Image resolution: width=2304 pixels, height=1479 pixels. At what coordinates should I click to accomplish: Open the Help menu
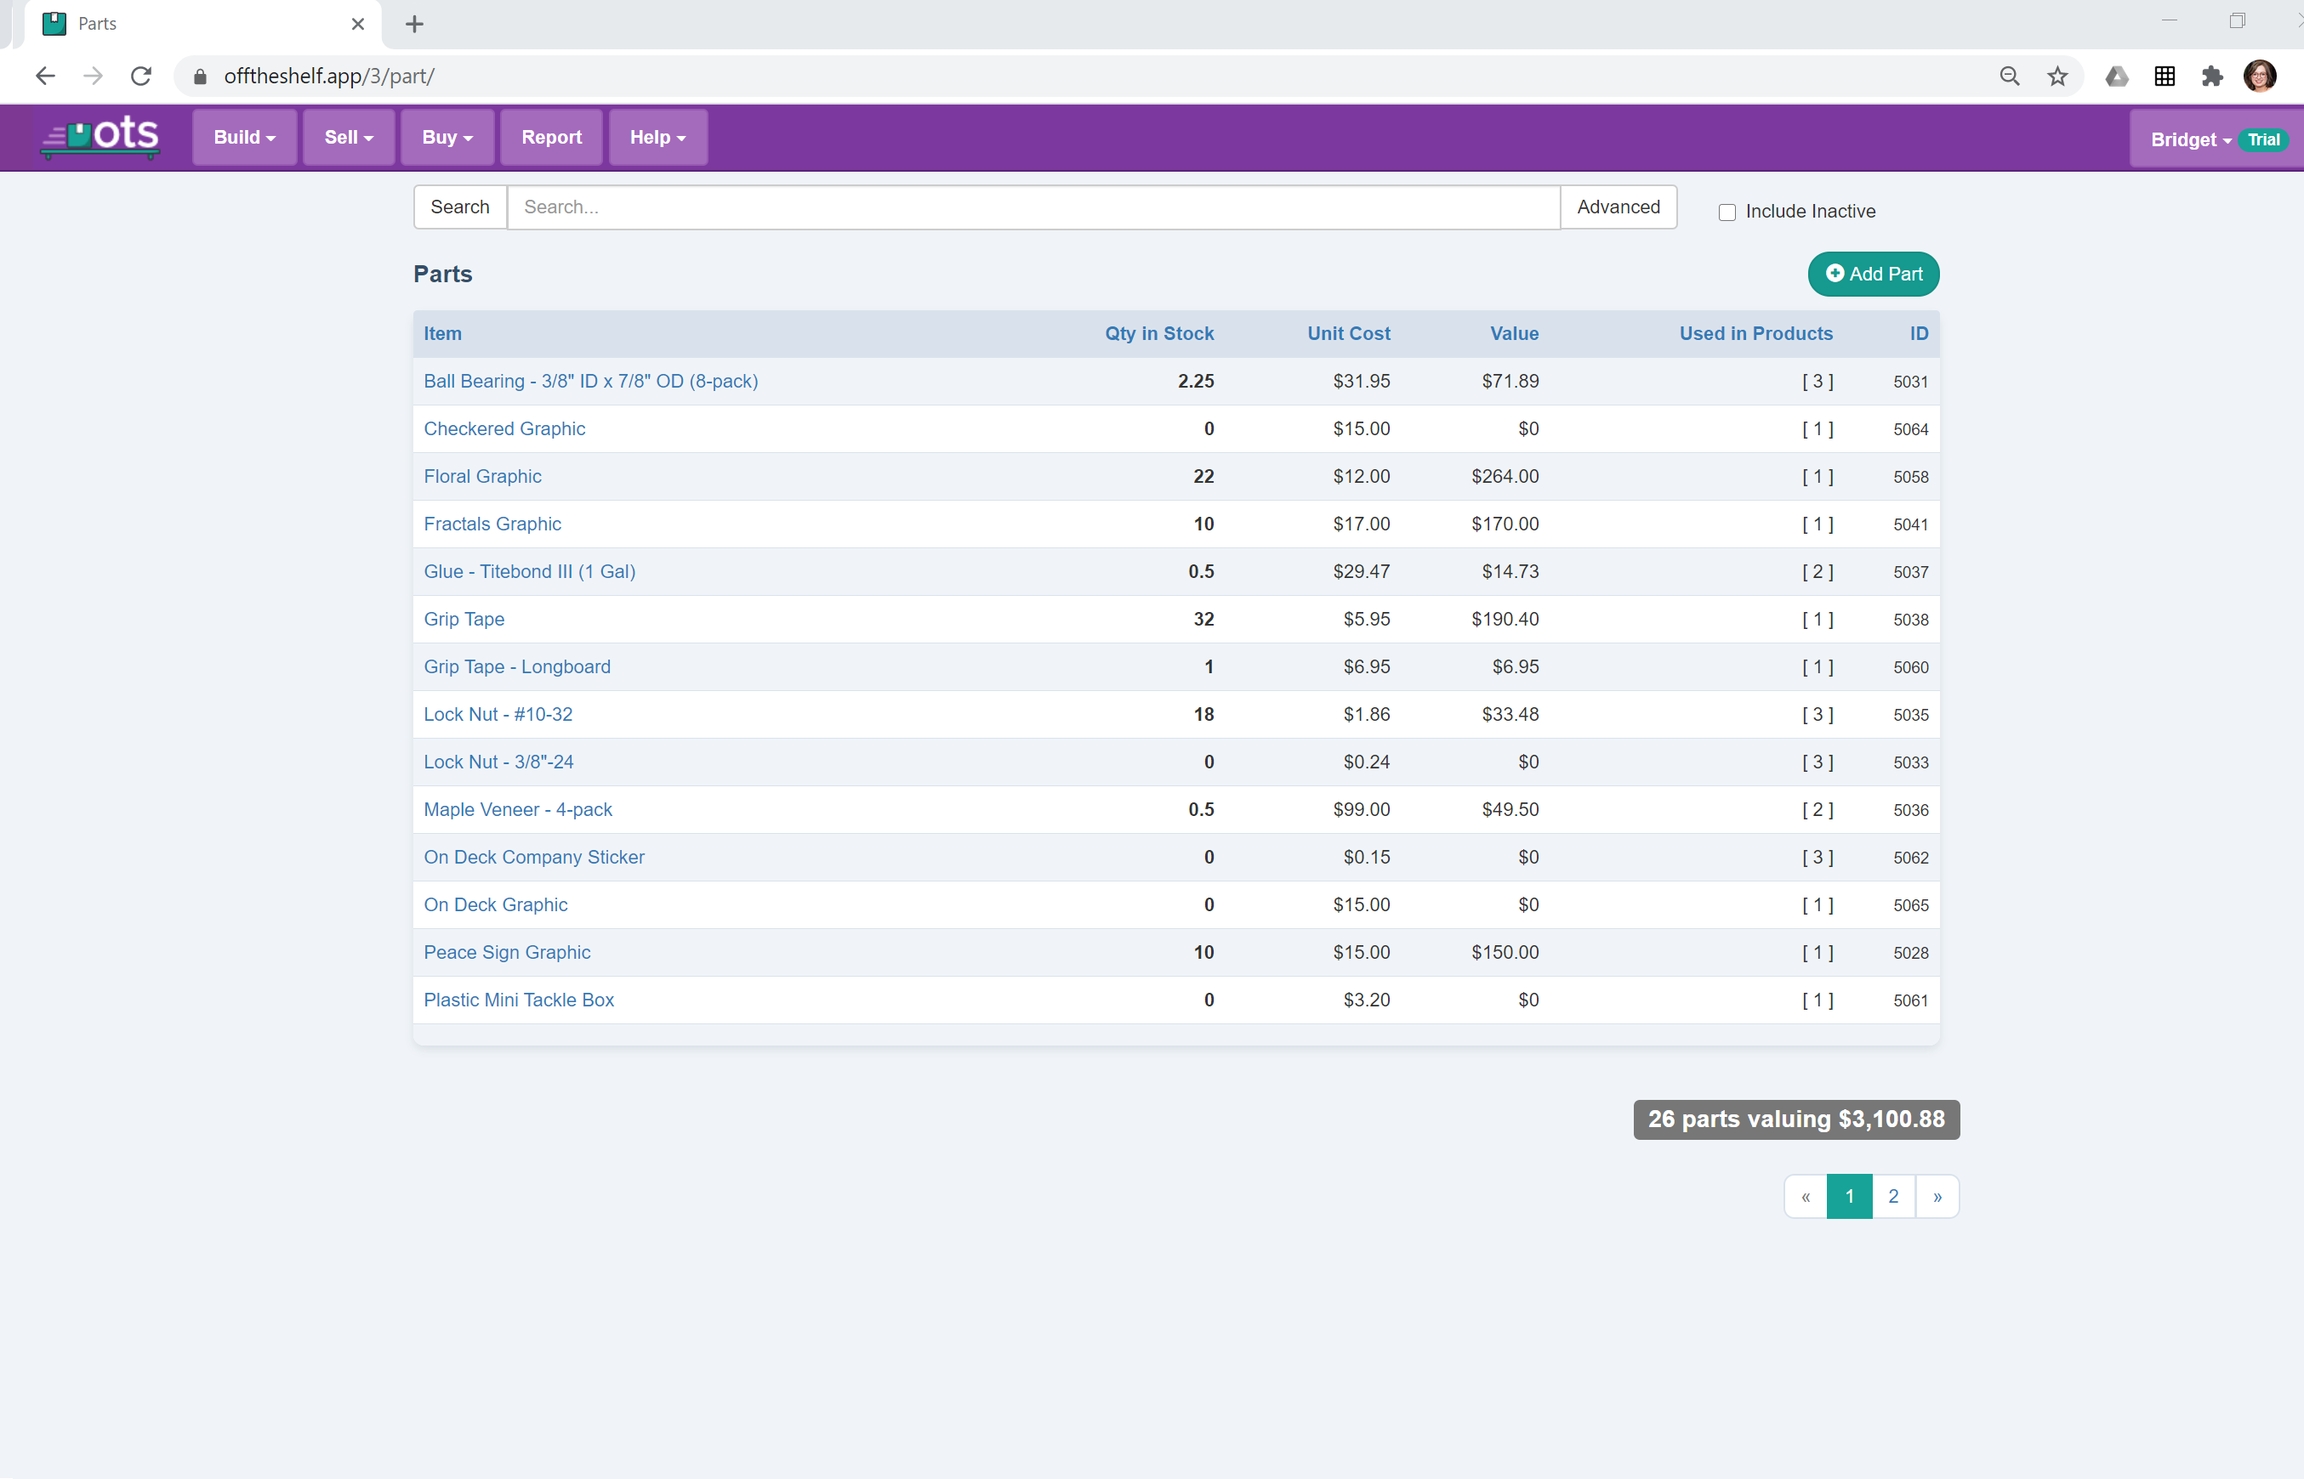coord(657,137)
